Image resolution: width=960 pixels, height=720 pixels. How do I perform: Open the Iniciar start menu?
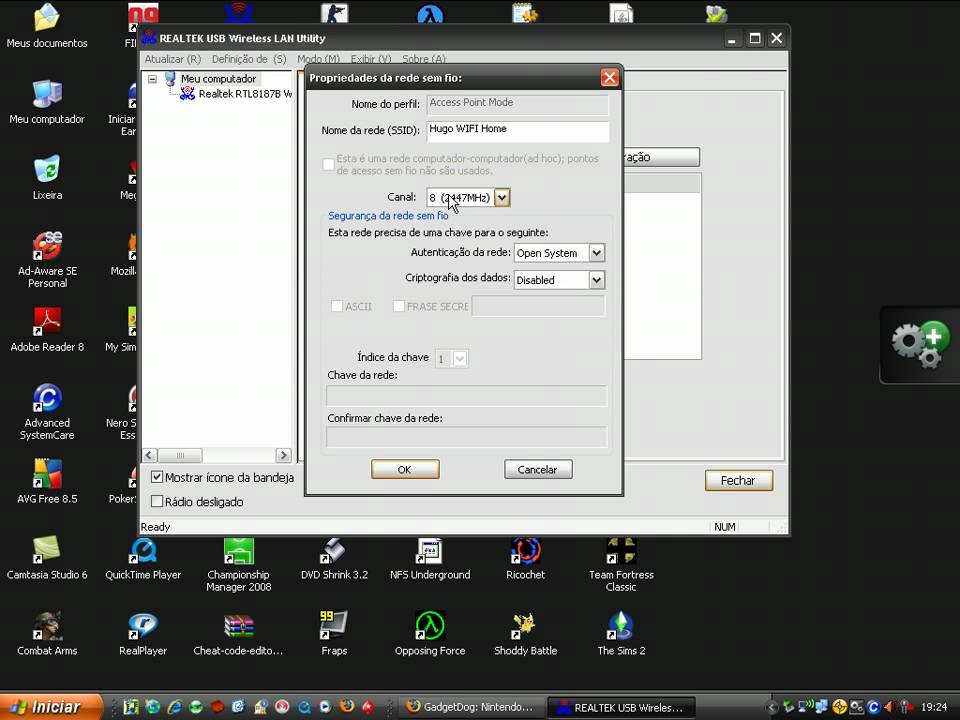click(50, 707)
